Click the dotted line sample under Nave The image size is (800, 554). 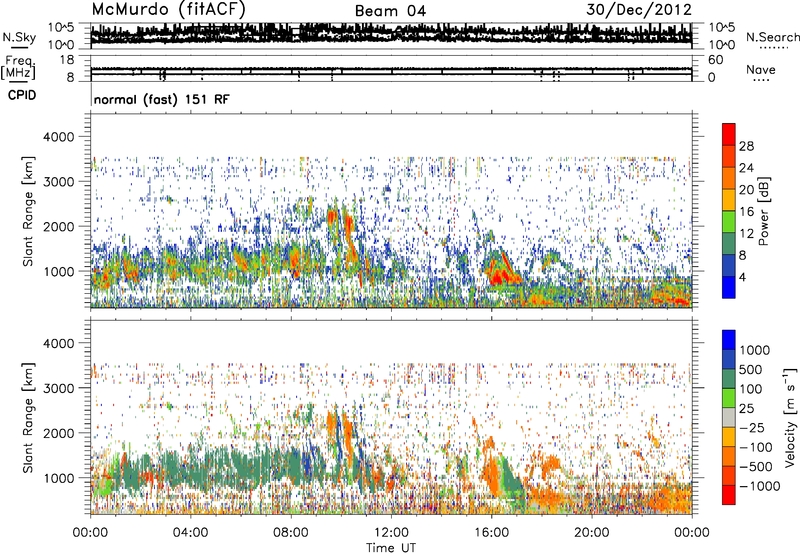[x=761, y=80]
